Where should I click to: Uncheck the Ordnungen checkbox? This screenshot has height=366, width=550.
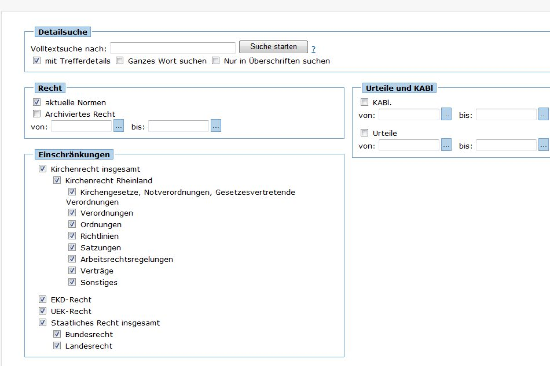[x=72, y=224]
